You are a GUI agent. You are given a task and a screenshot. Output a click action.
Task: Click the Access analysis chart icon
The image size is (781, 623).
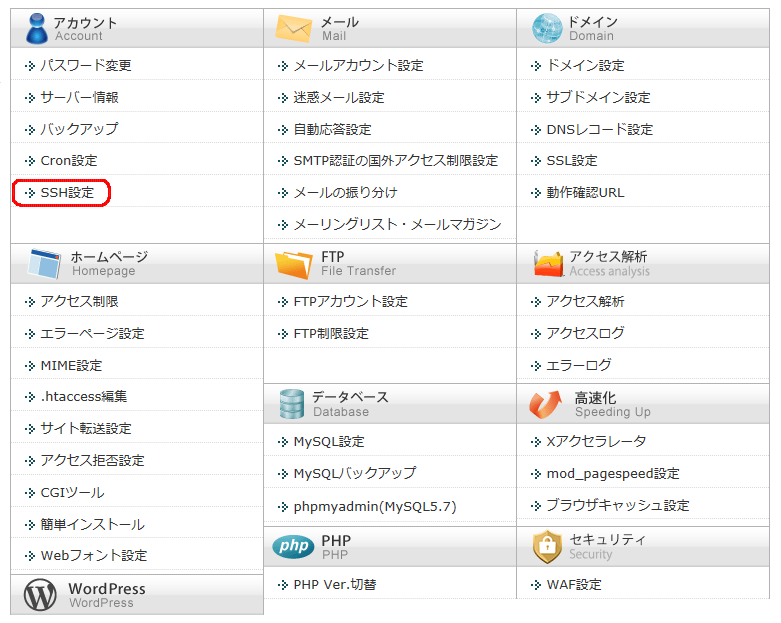point(548,263)
